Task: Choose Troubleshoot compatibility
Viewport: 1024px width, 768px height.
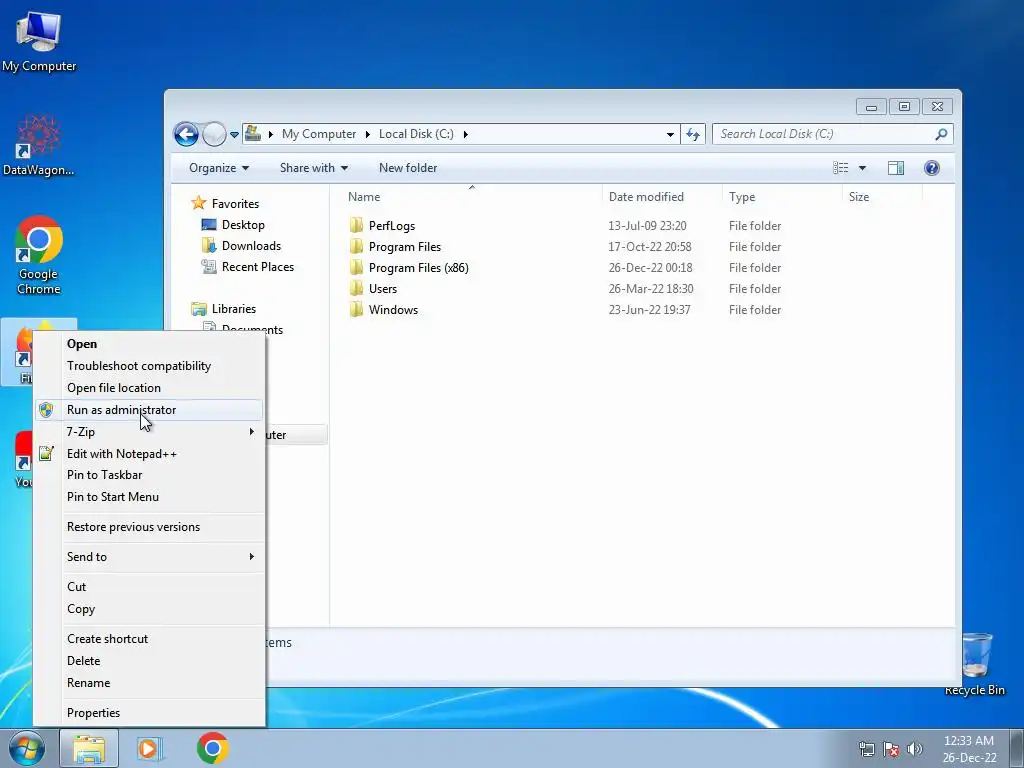Action: click(150, 366)
